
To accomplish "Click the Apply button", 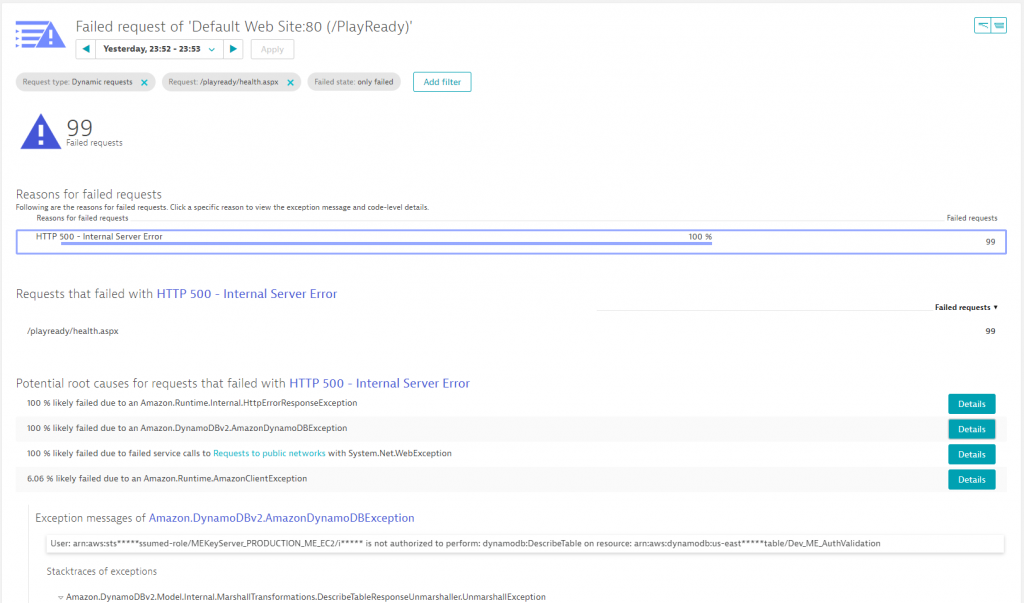I will (272, 50).
